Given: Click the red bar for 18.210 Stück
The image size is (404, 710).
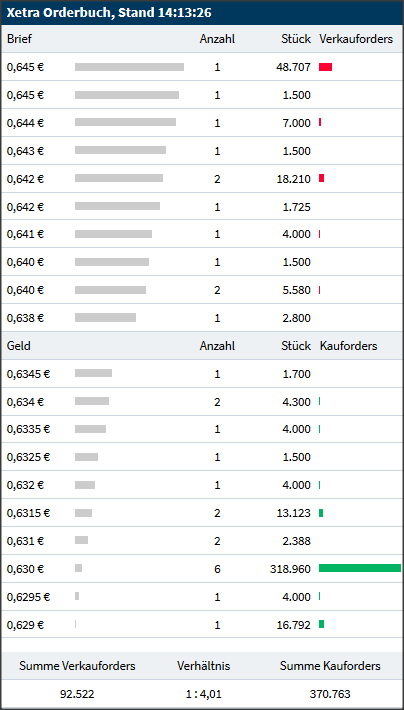Looking at the screenshot, I should click(322, 178).
